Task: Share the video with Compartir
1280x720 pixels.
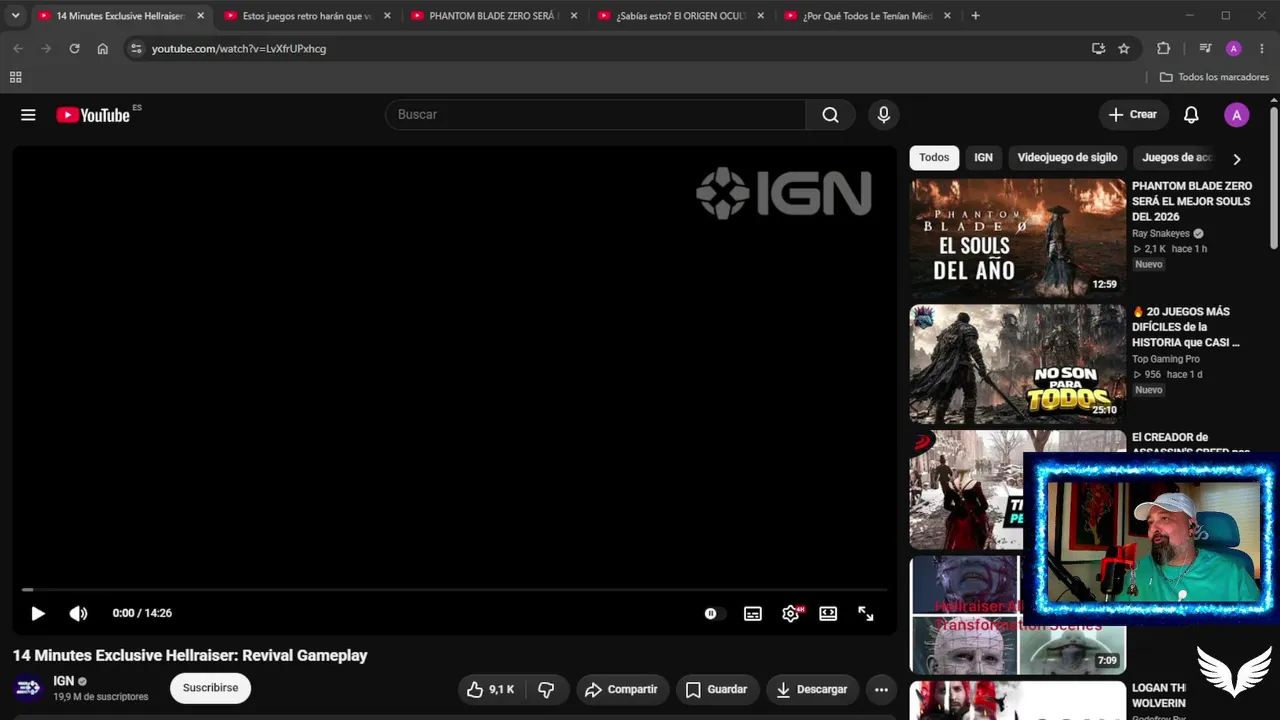Action: [x=621, y=689]
